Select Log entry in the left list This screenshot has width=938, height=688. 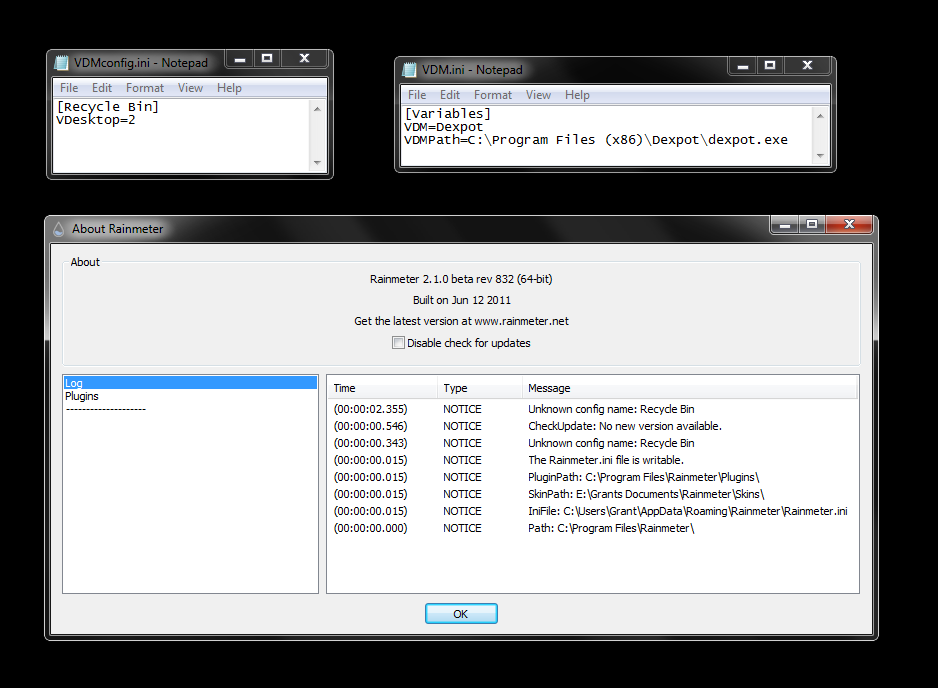75,383
